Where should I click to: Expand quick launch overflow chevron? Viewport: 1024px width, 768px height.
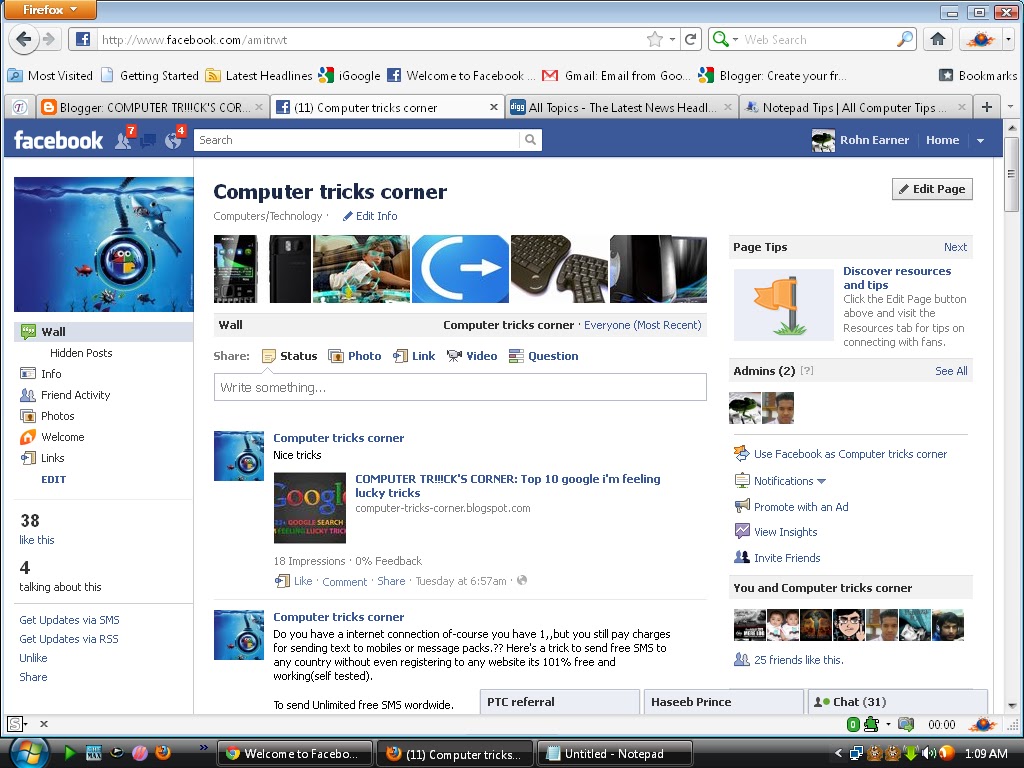tap(204, 747)
